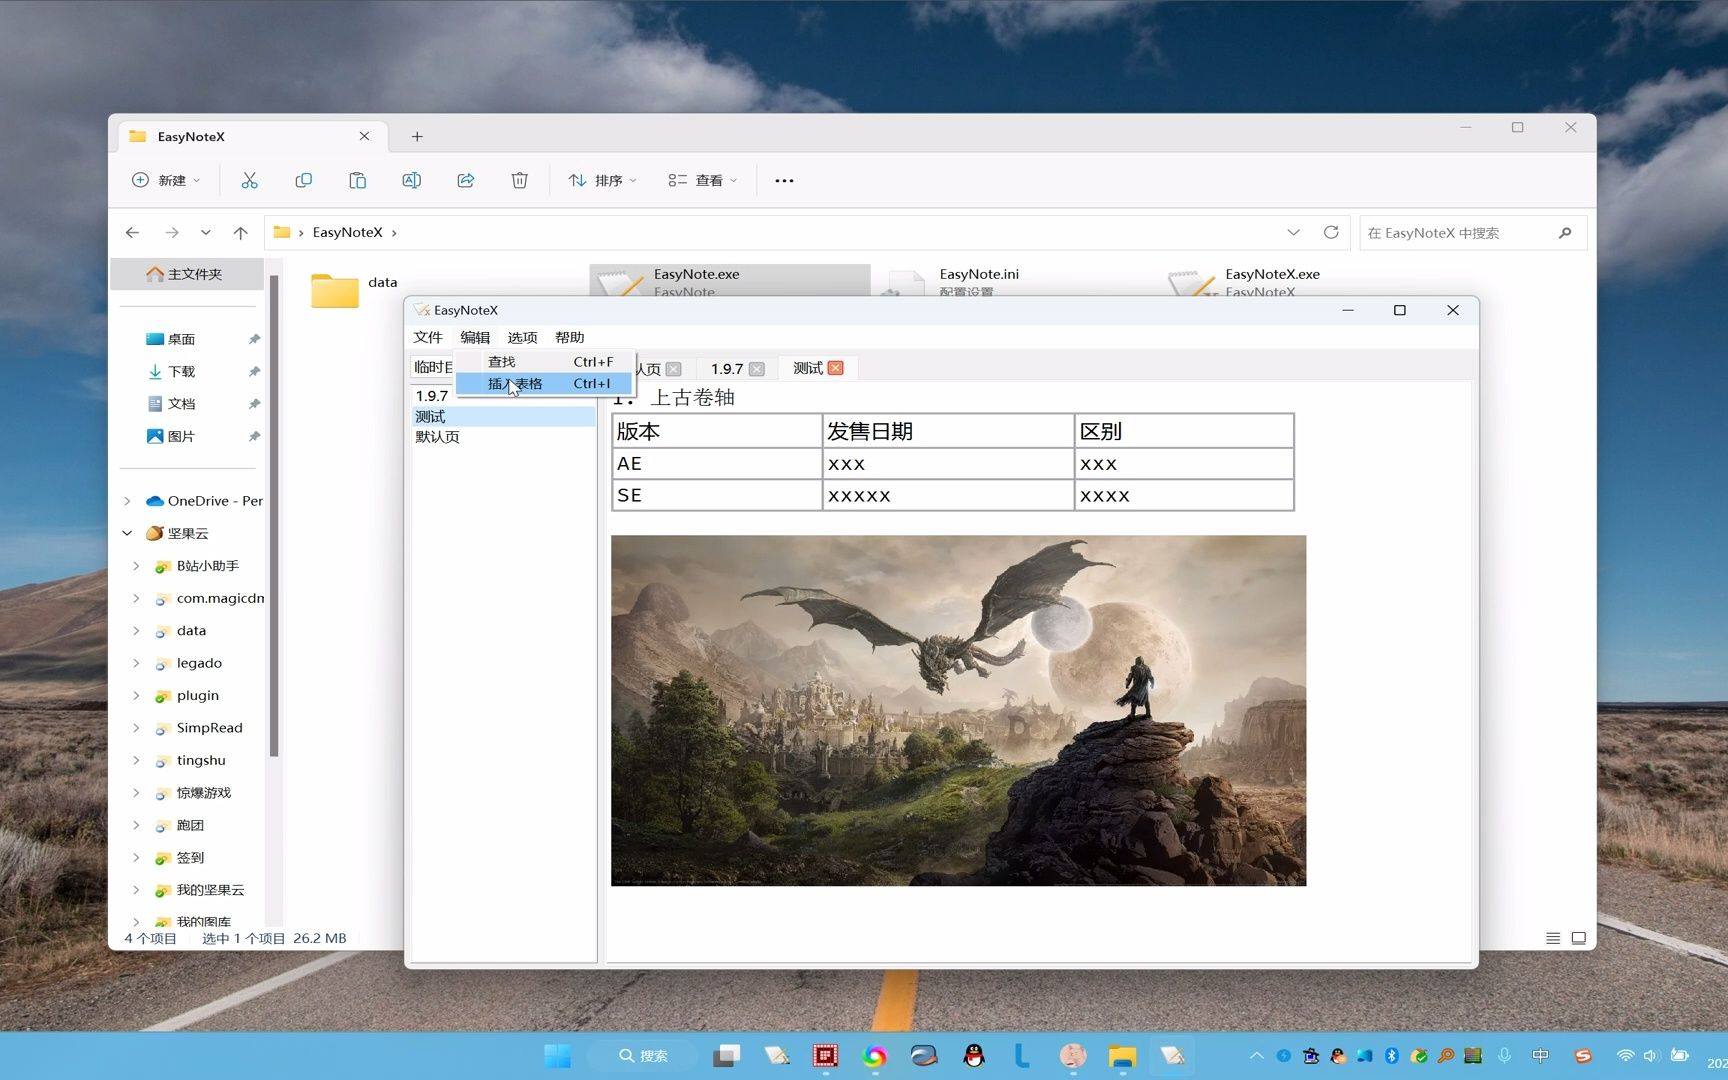Open 下载 in Explorer quick access
This screenshot has width=1728, height=1080.
(x=181, y=371)
